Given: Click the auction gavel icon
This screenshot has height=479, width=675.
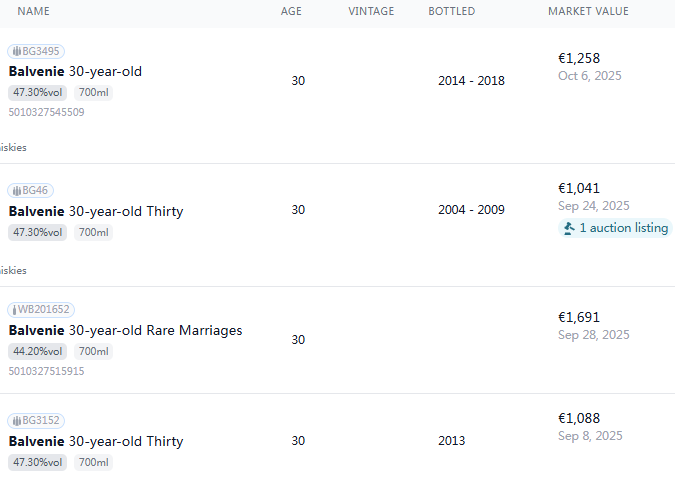Looking at the screenshot, I should coord(568,228).
